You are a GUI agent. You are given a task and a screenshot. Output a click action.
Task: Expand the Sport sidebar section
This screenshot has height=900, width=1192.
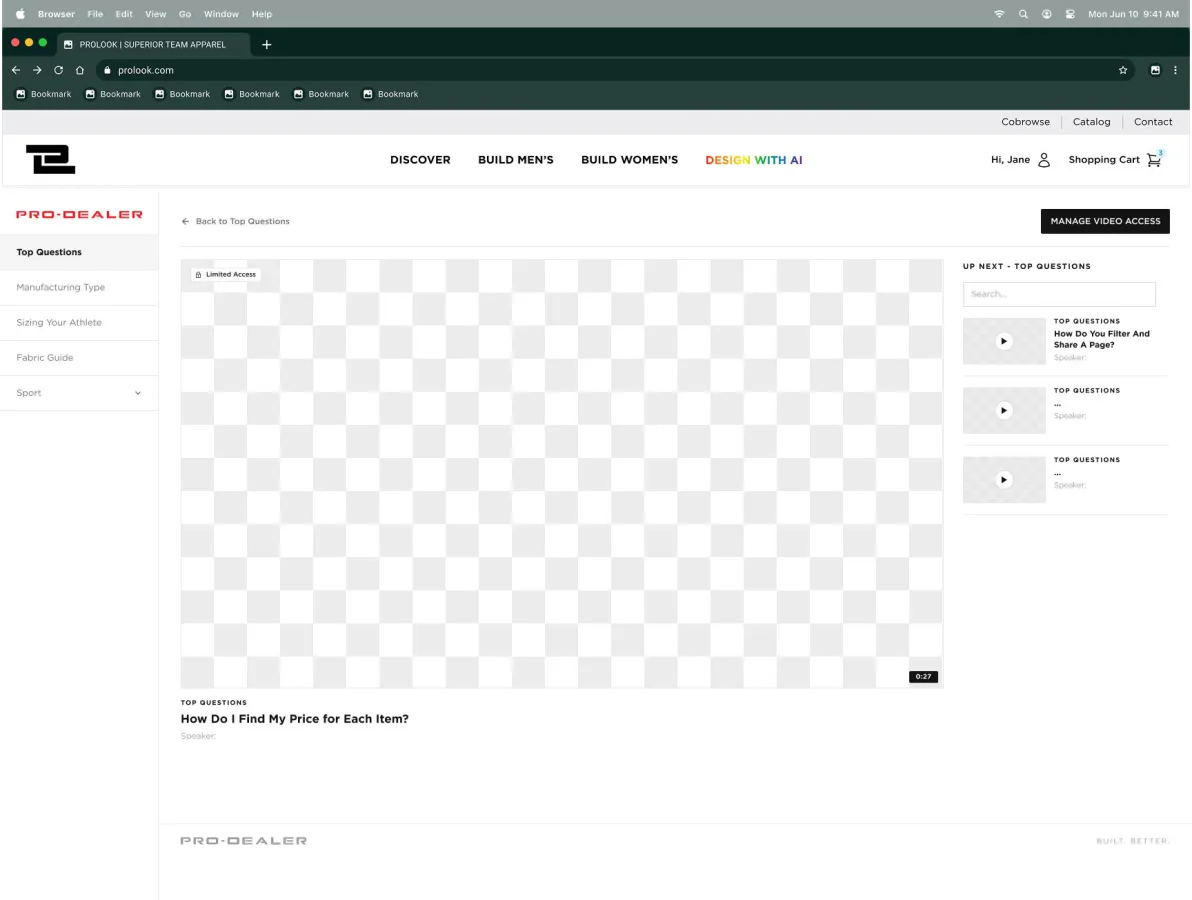click(79, 393)
